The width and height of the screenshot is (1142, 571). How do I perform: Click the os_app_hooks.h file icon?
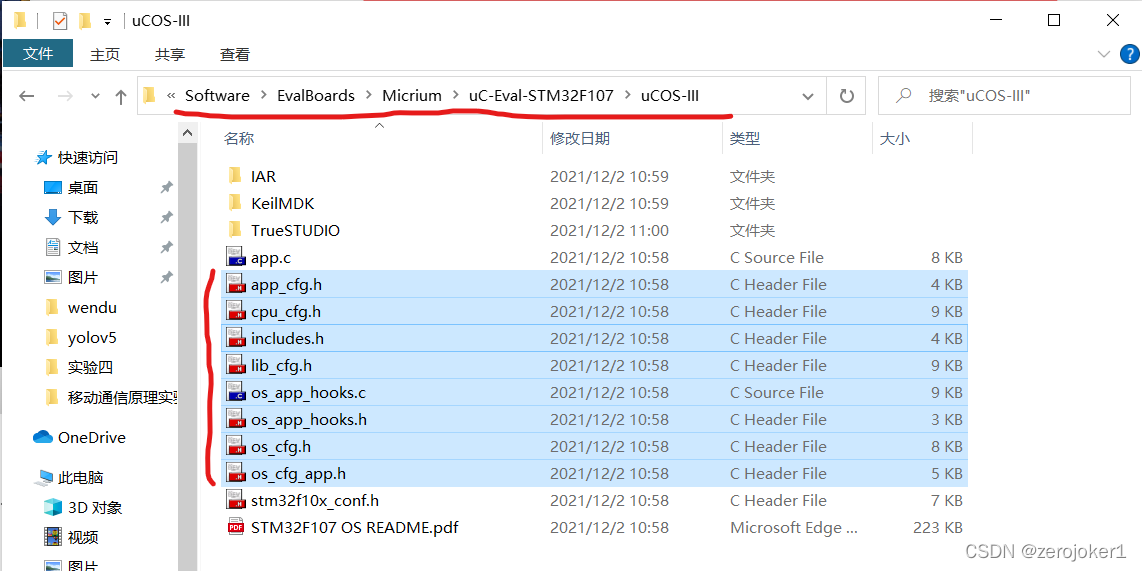pyautogui.click(x=235, y=419)
